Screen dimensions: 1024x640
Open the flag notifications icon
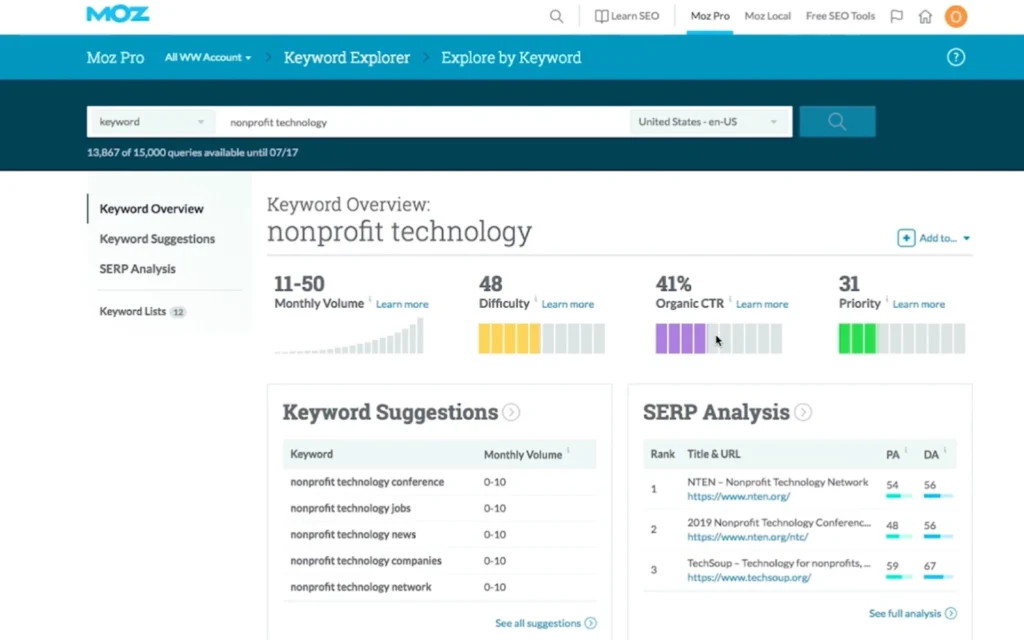(x=897, y=16)
